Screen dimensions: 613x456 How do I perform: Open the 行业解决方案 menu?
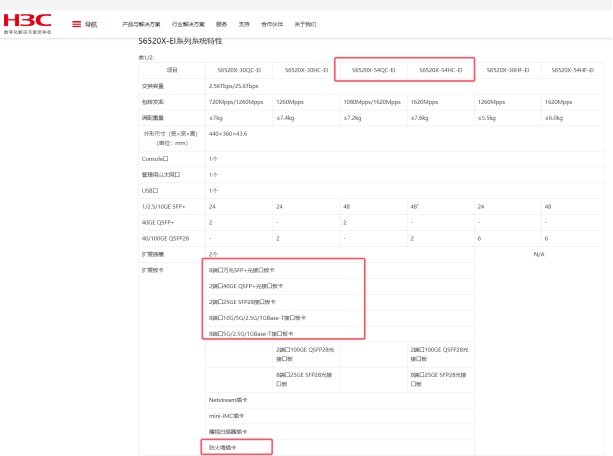[187, 23]
